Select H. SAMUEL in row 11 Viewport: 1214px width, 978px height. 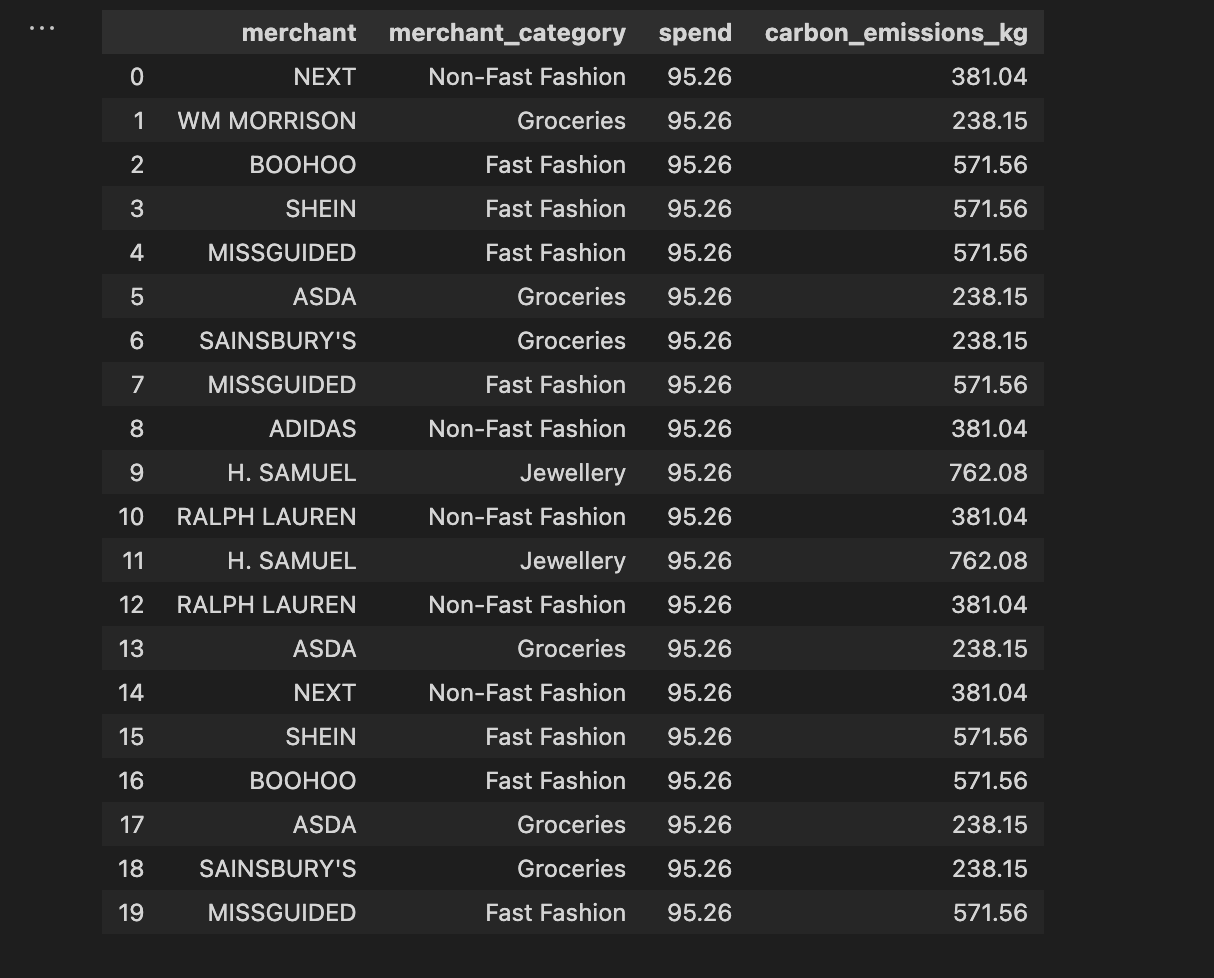(x=292, y=561)
